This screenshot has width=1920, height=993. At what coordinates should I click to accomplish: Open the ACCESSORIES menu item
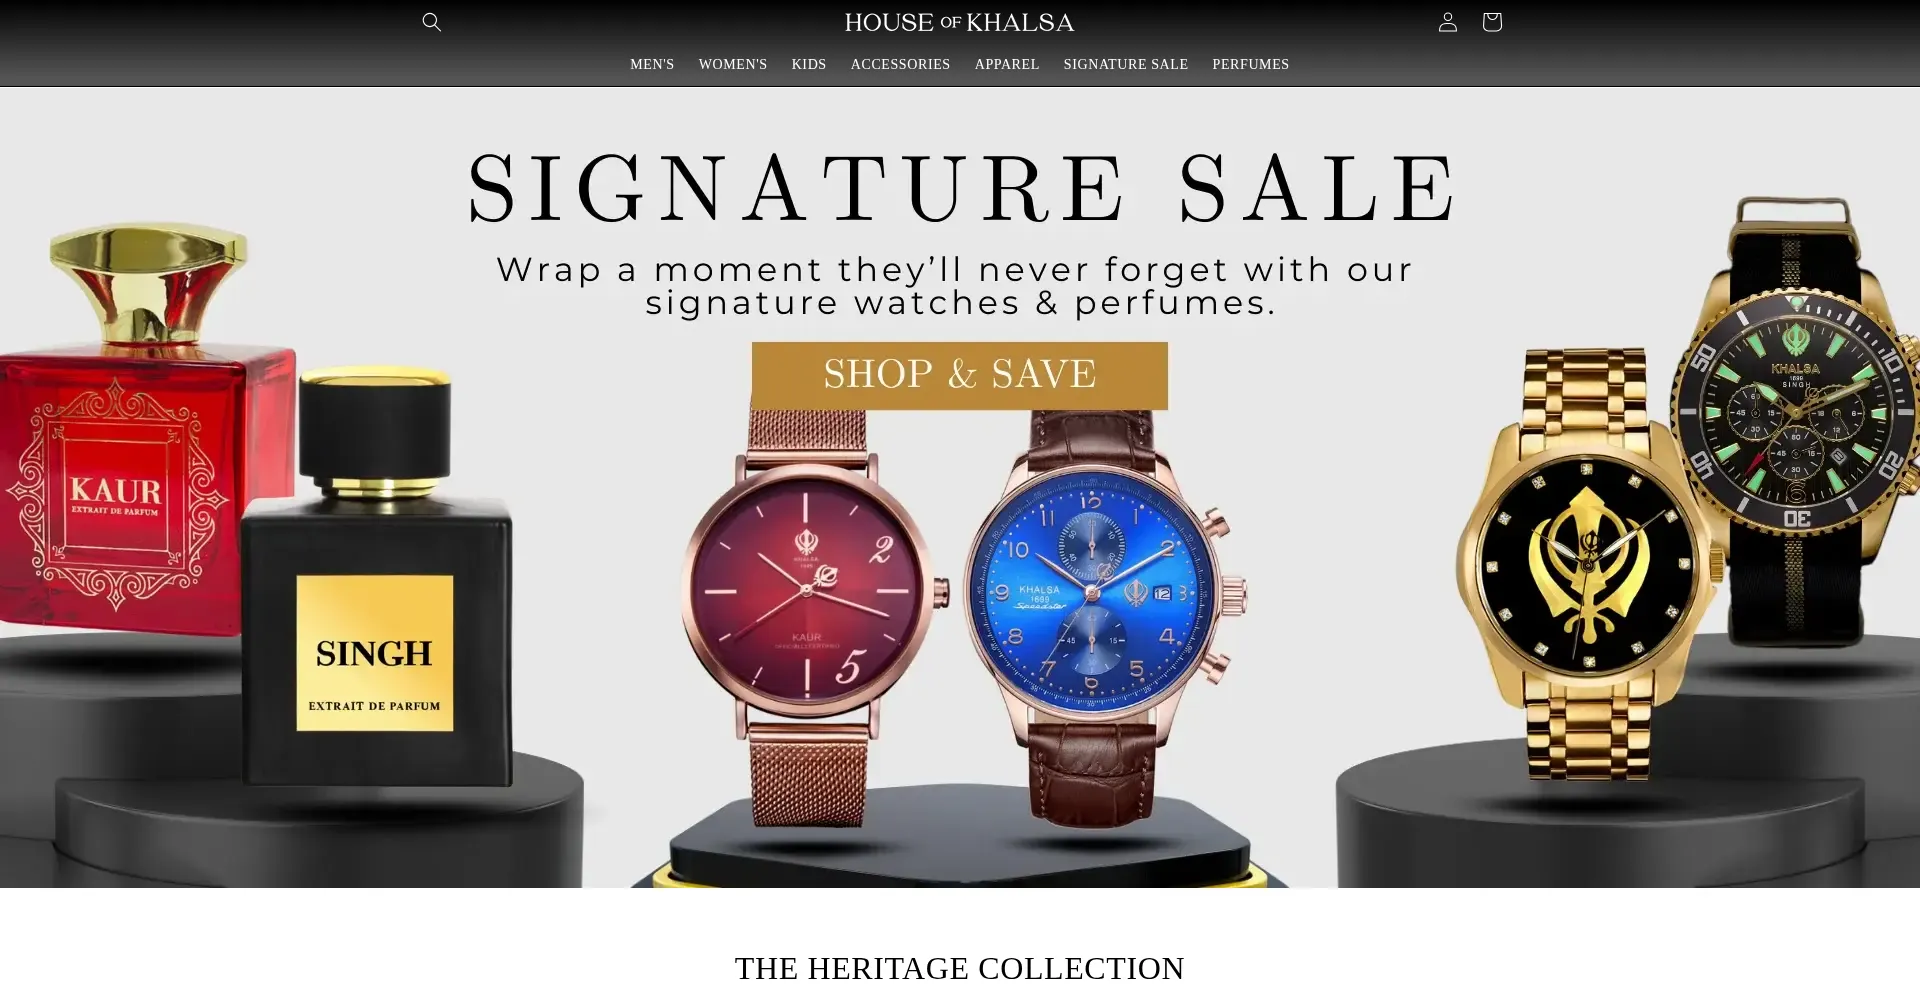[x=900, y=64]
